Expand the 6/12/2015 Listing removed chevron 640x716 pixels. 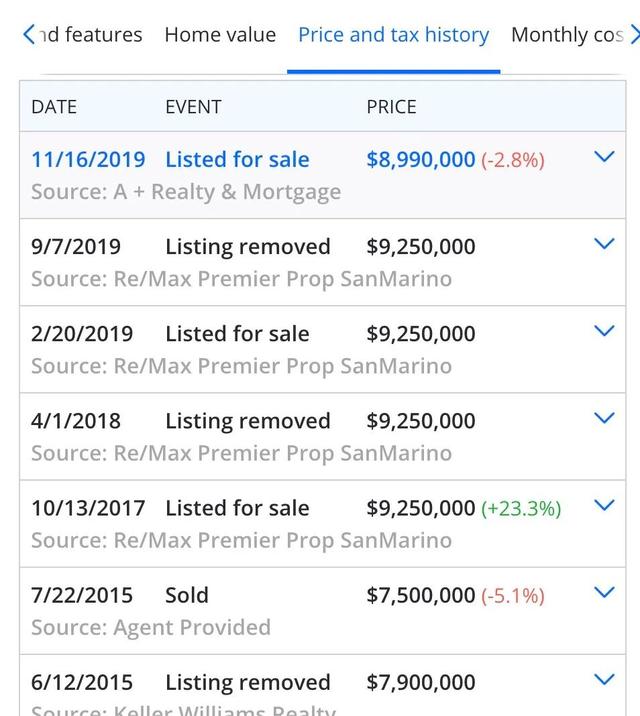(x=604, y=680)
